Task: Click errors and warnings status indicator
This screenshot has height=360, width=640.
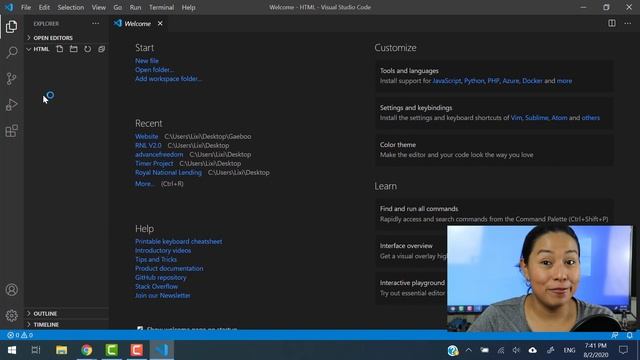Action: [20, 335]
